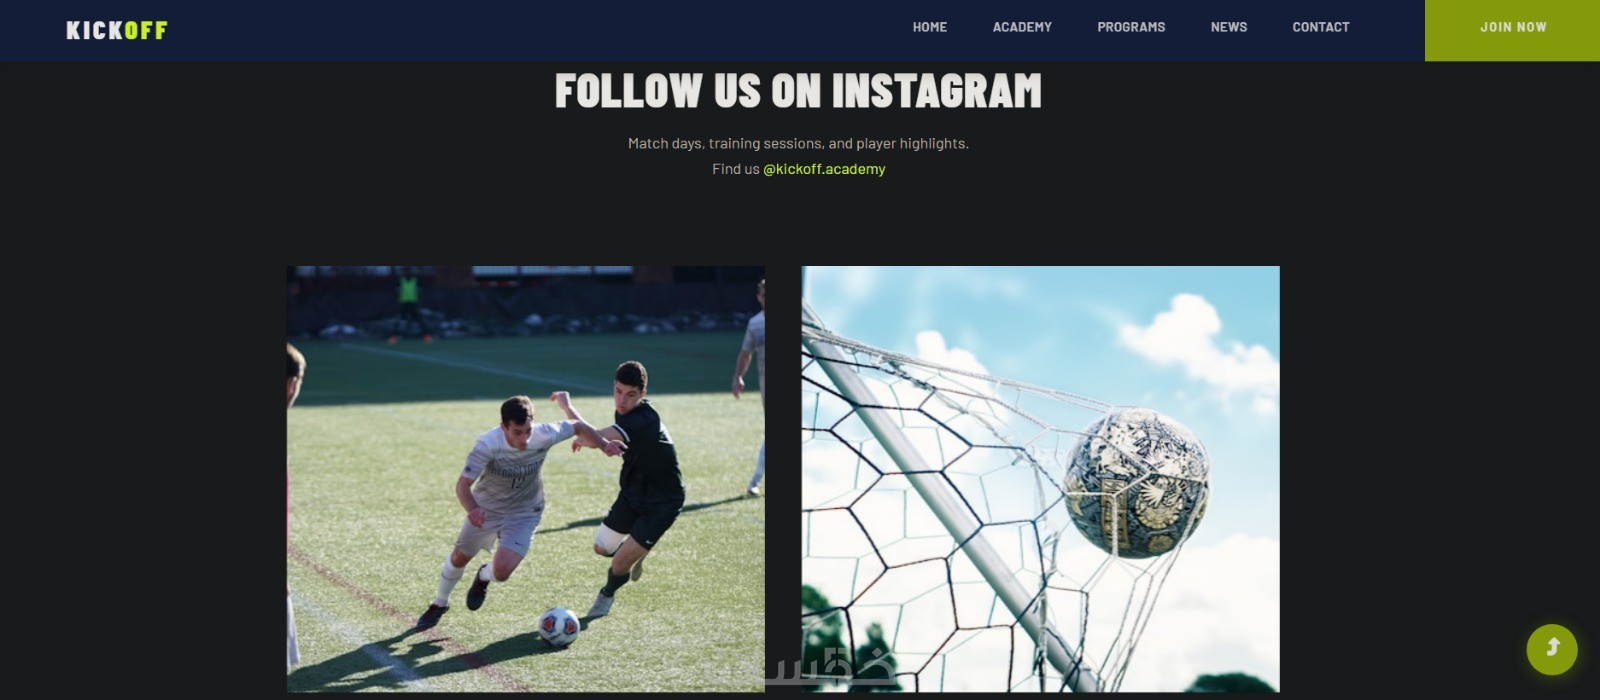Click the soccer ball at players' feet
Viewport: 1600px width, 700px height.
558,626
